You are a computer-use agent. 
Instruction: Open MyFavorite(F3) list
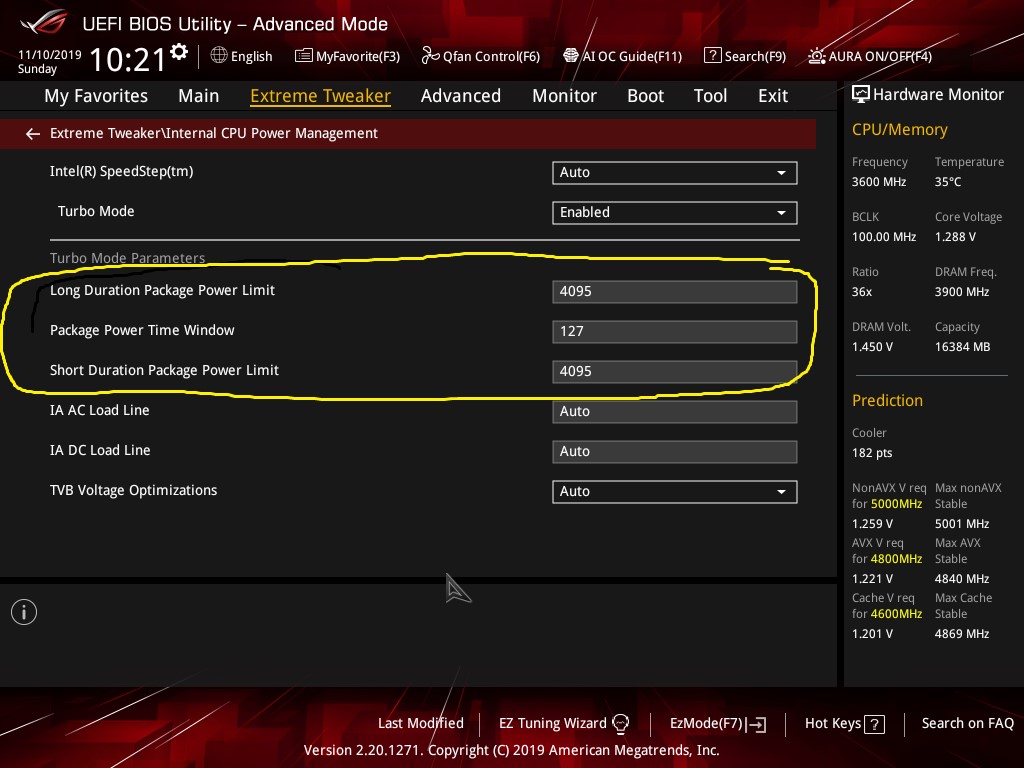tap(347, 56)
